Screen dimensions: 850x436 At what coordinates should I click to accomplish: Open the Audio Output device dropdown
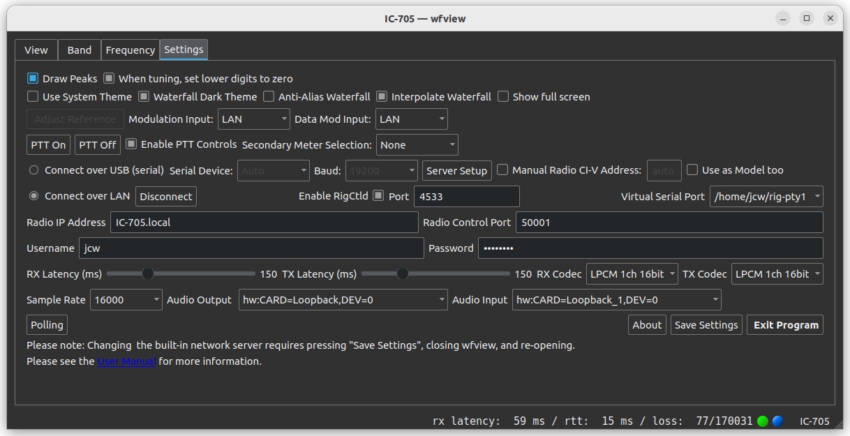click(x=343, y=300)
